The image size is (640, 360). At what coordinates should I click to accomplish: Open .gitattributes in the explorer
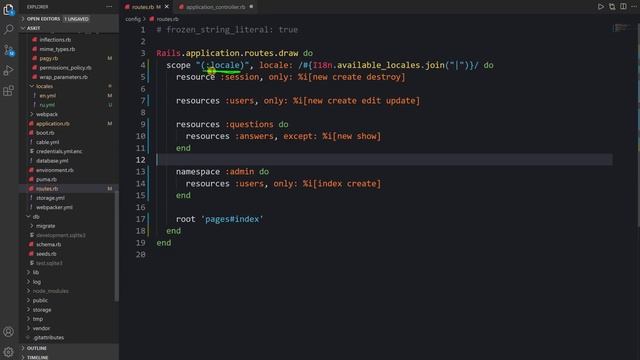click(48, 338)
